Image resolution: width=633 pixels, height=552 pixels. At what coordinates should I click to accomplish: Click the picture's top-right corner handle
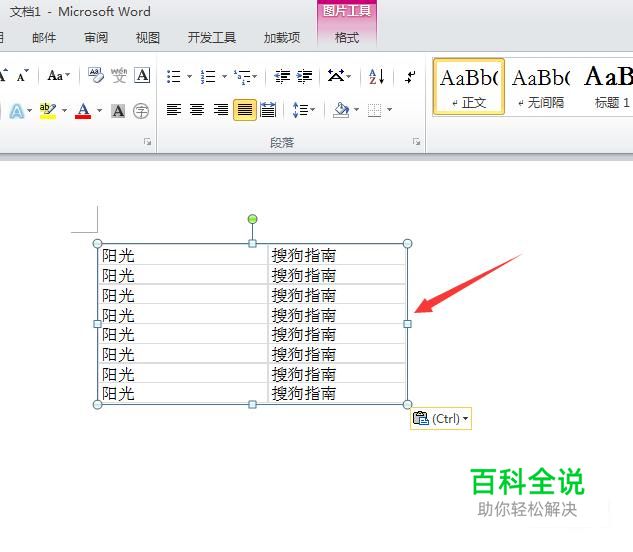click(407, 243)
